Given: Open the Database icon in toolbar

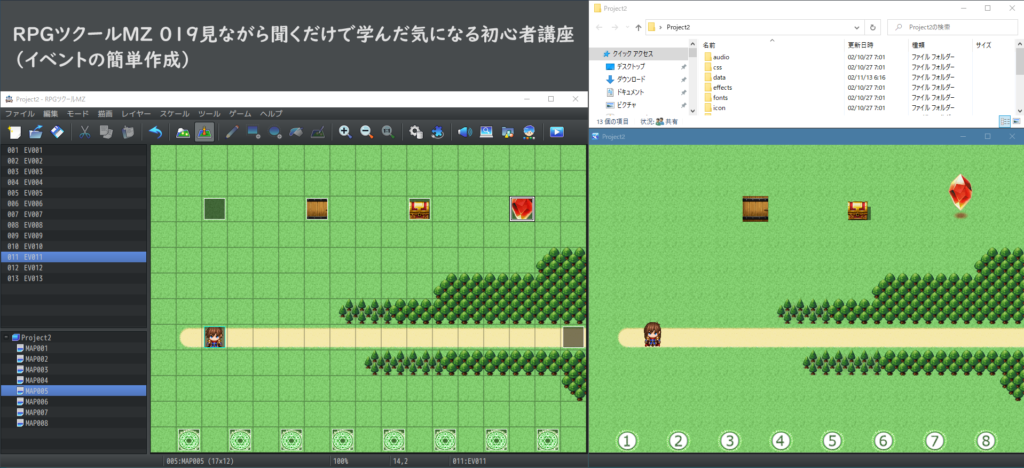Looking at the screenshot, I should point(415,132).
